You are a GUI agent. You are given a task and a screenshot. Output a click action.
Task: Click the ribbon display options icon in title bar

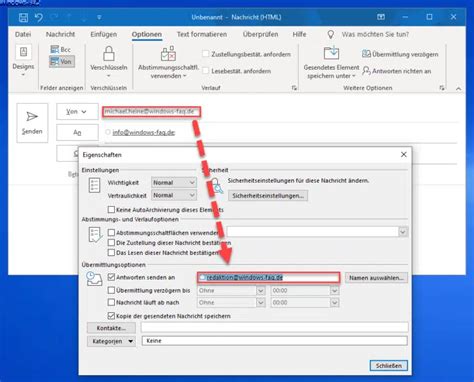coord(381,17)
